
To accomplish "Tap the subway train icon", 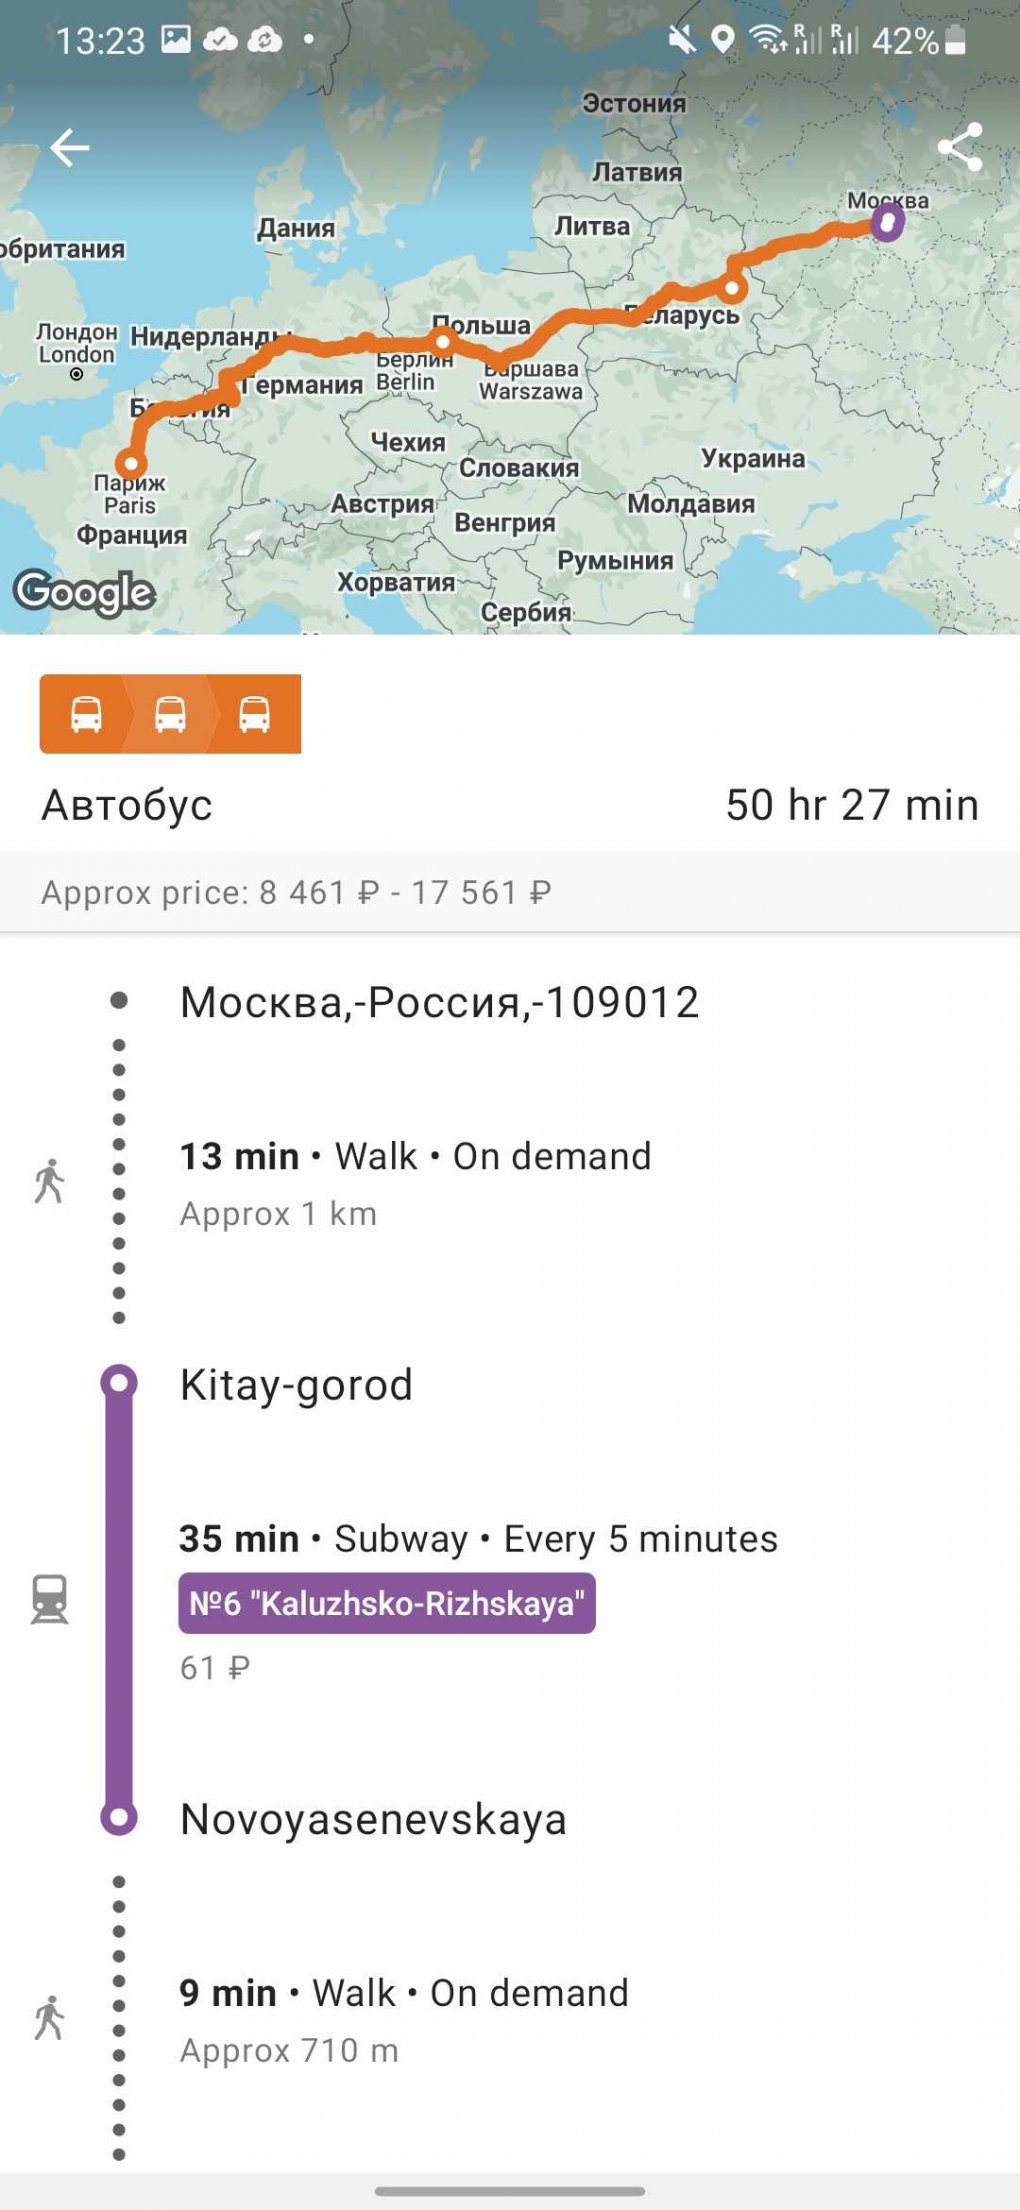I will tap(49, 1599).
